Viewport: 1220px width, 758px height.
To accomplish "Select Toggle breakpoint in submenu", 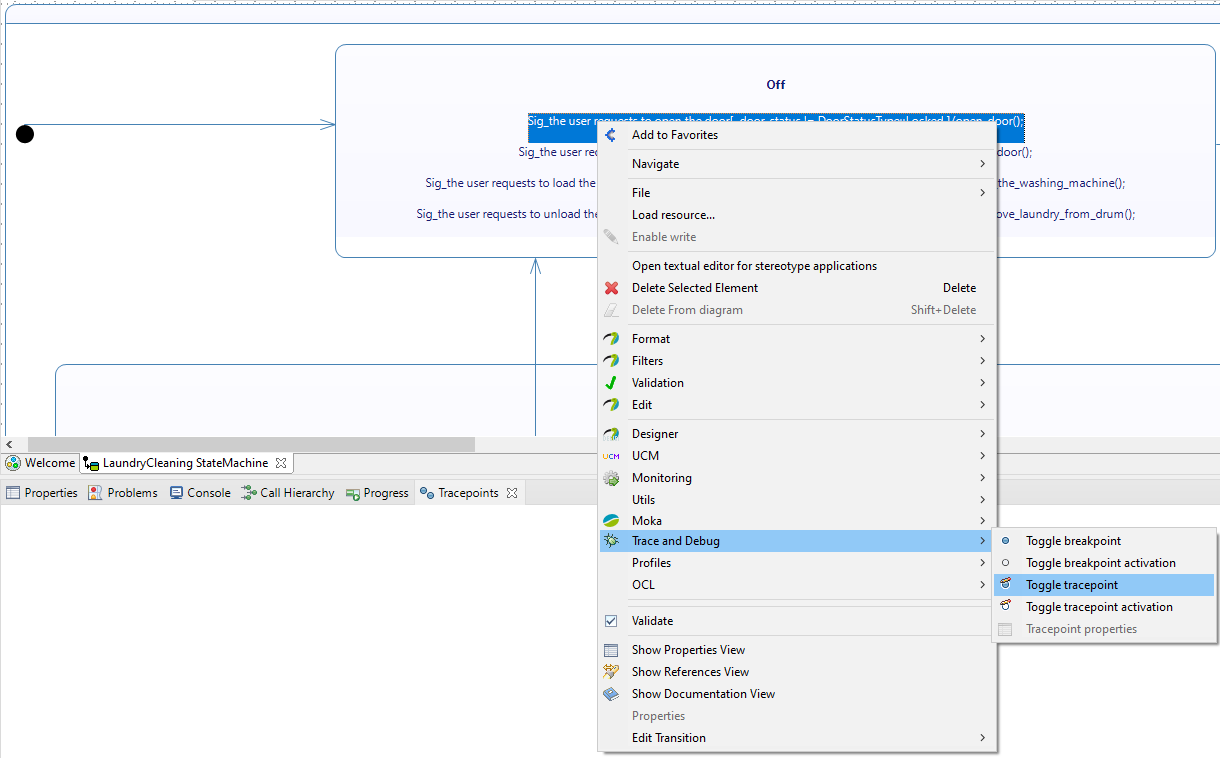I will point(1104,541).
